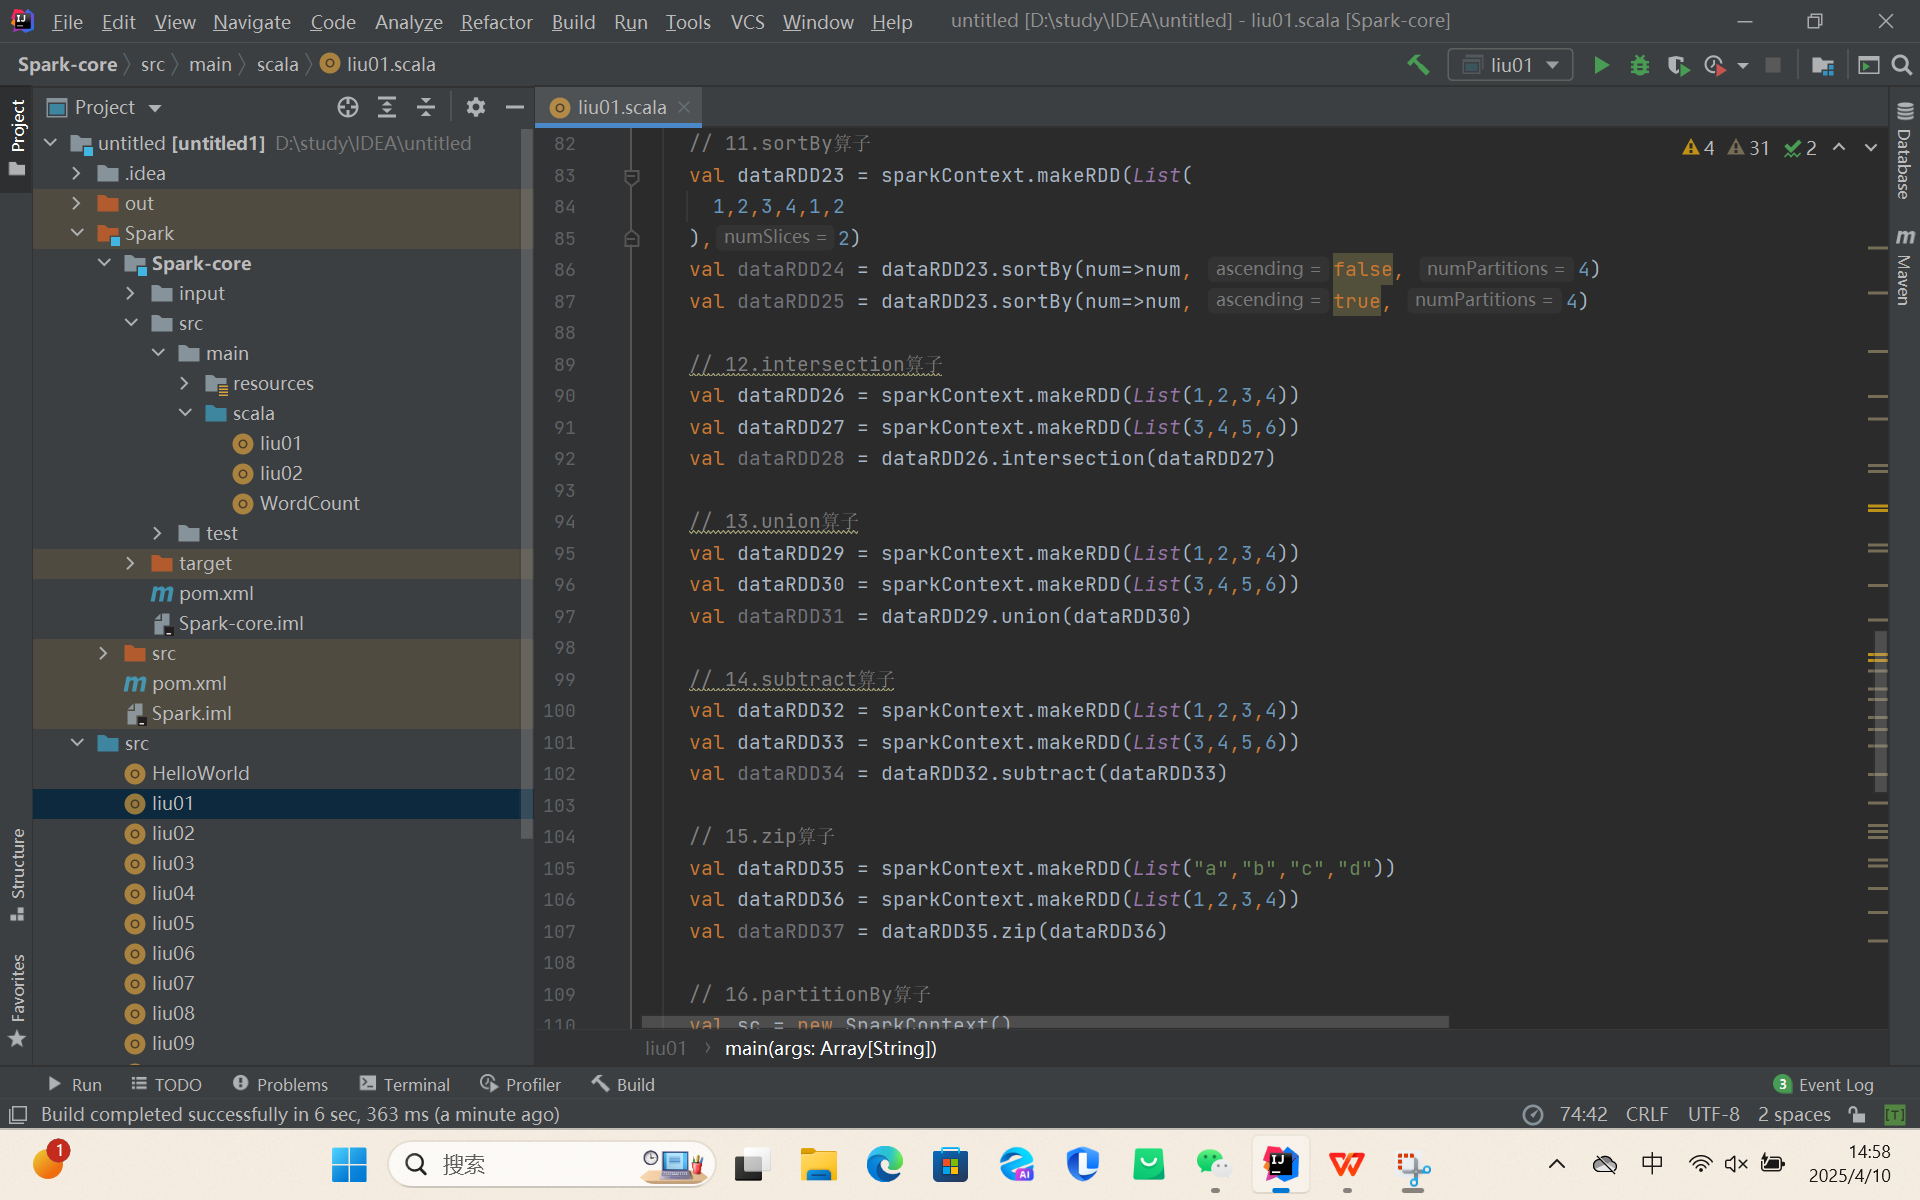Image resolution: width=1920 pixels, height=1200 pixels.
Task: Toggle read-only lock icon in status bar
Action: click(1857, 1114)
